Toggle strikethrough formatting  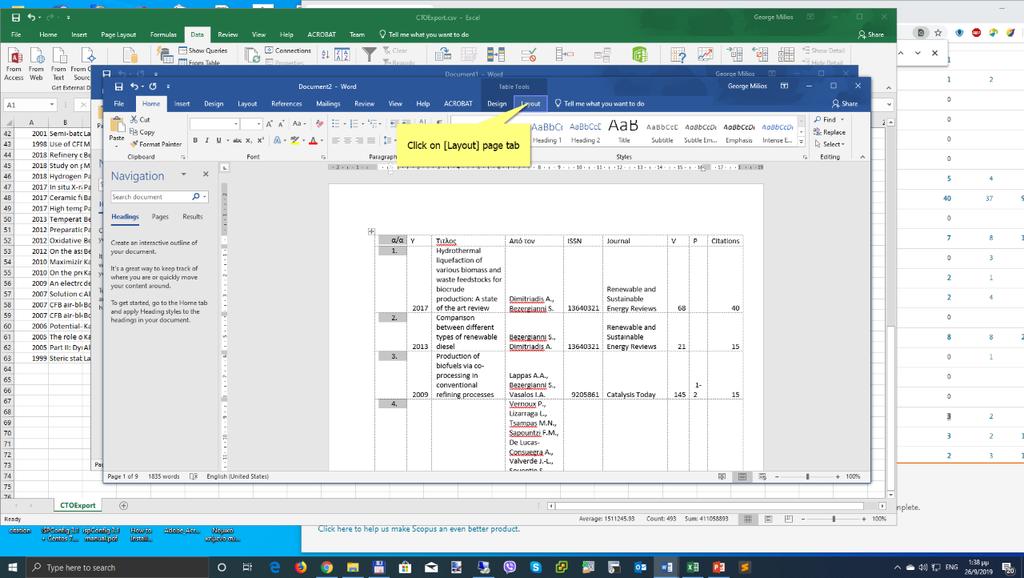tap(237, 140)
